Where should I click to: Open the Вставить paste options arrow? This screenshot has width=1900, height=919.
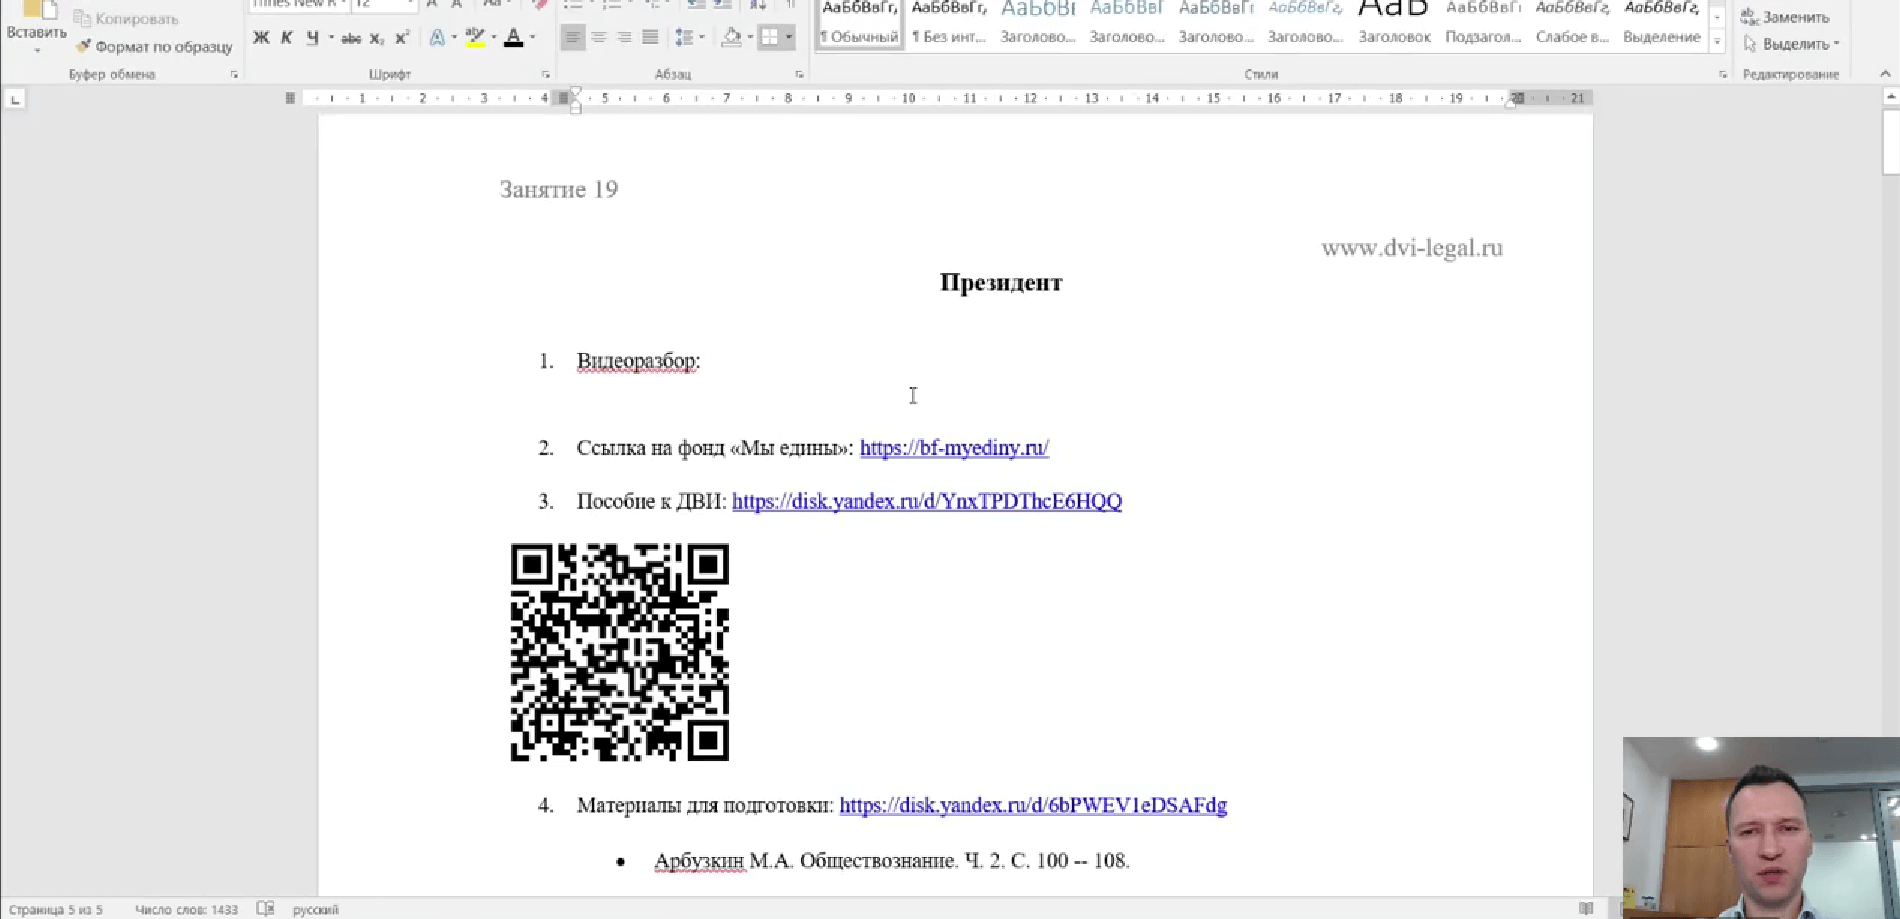(37, 49)
